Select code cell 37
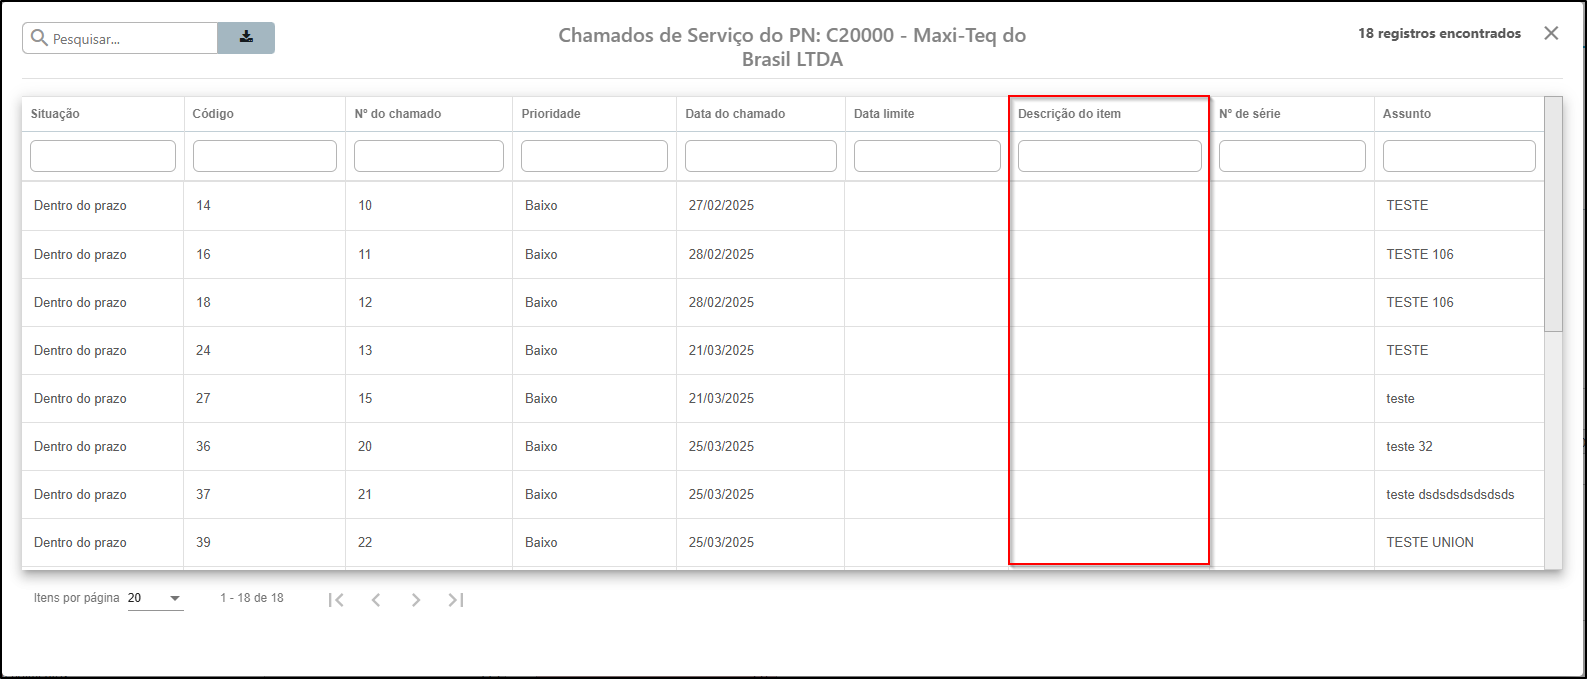Image resolution: width=1587 pixels, height=679 pixels. click(203, 494)
